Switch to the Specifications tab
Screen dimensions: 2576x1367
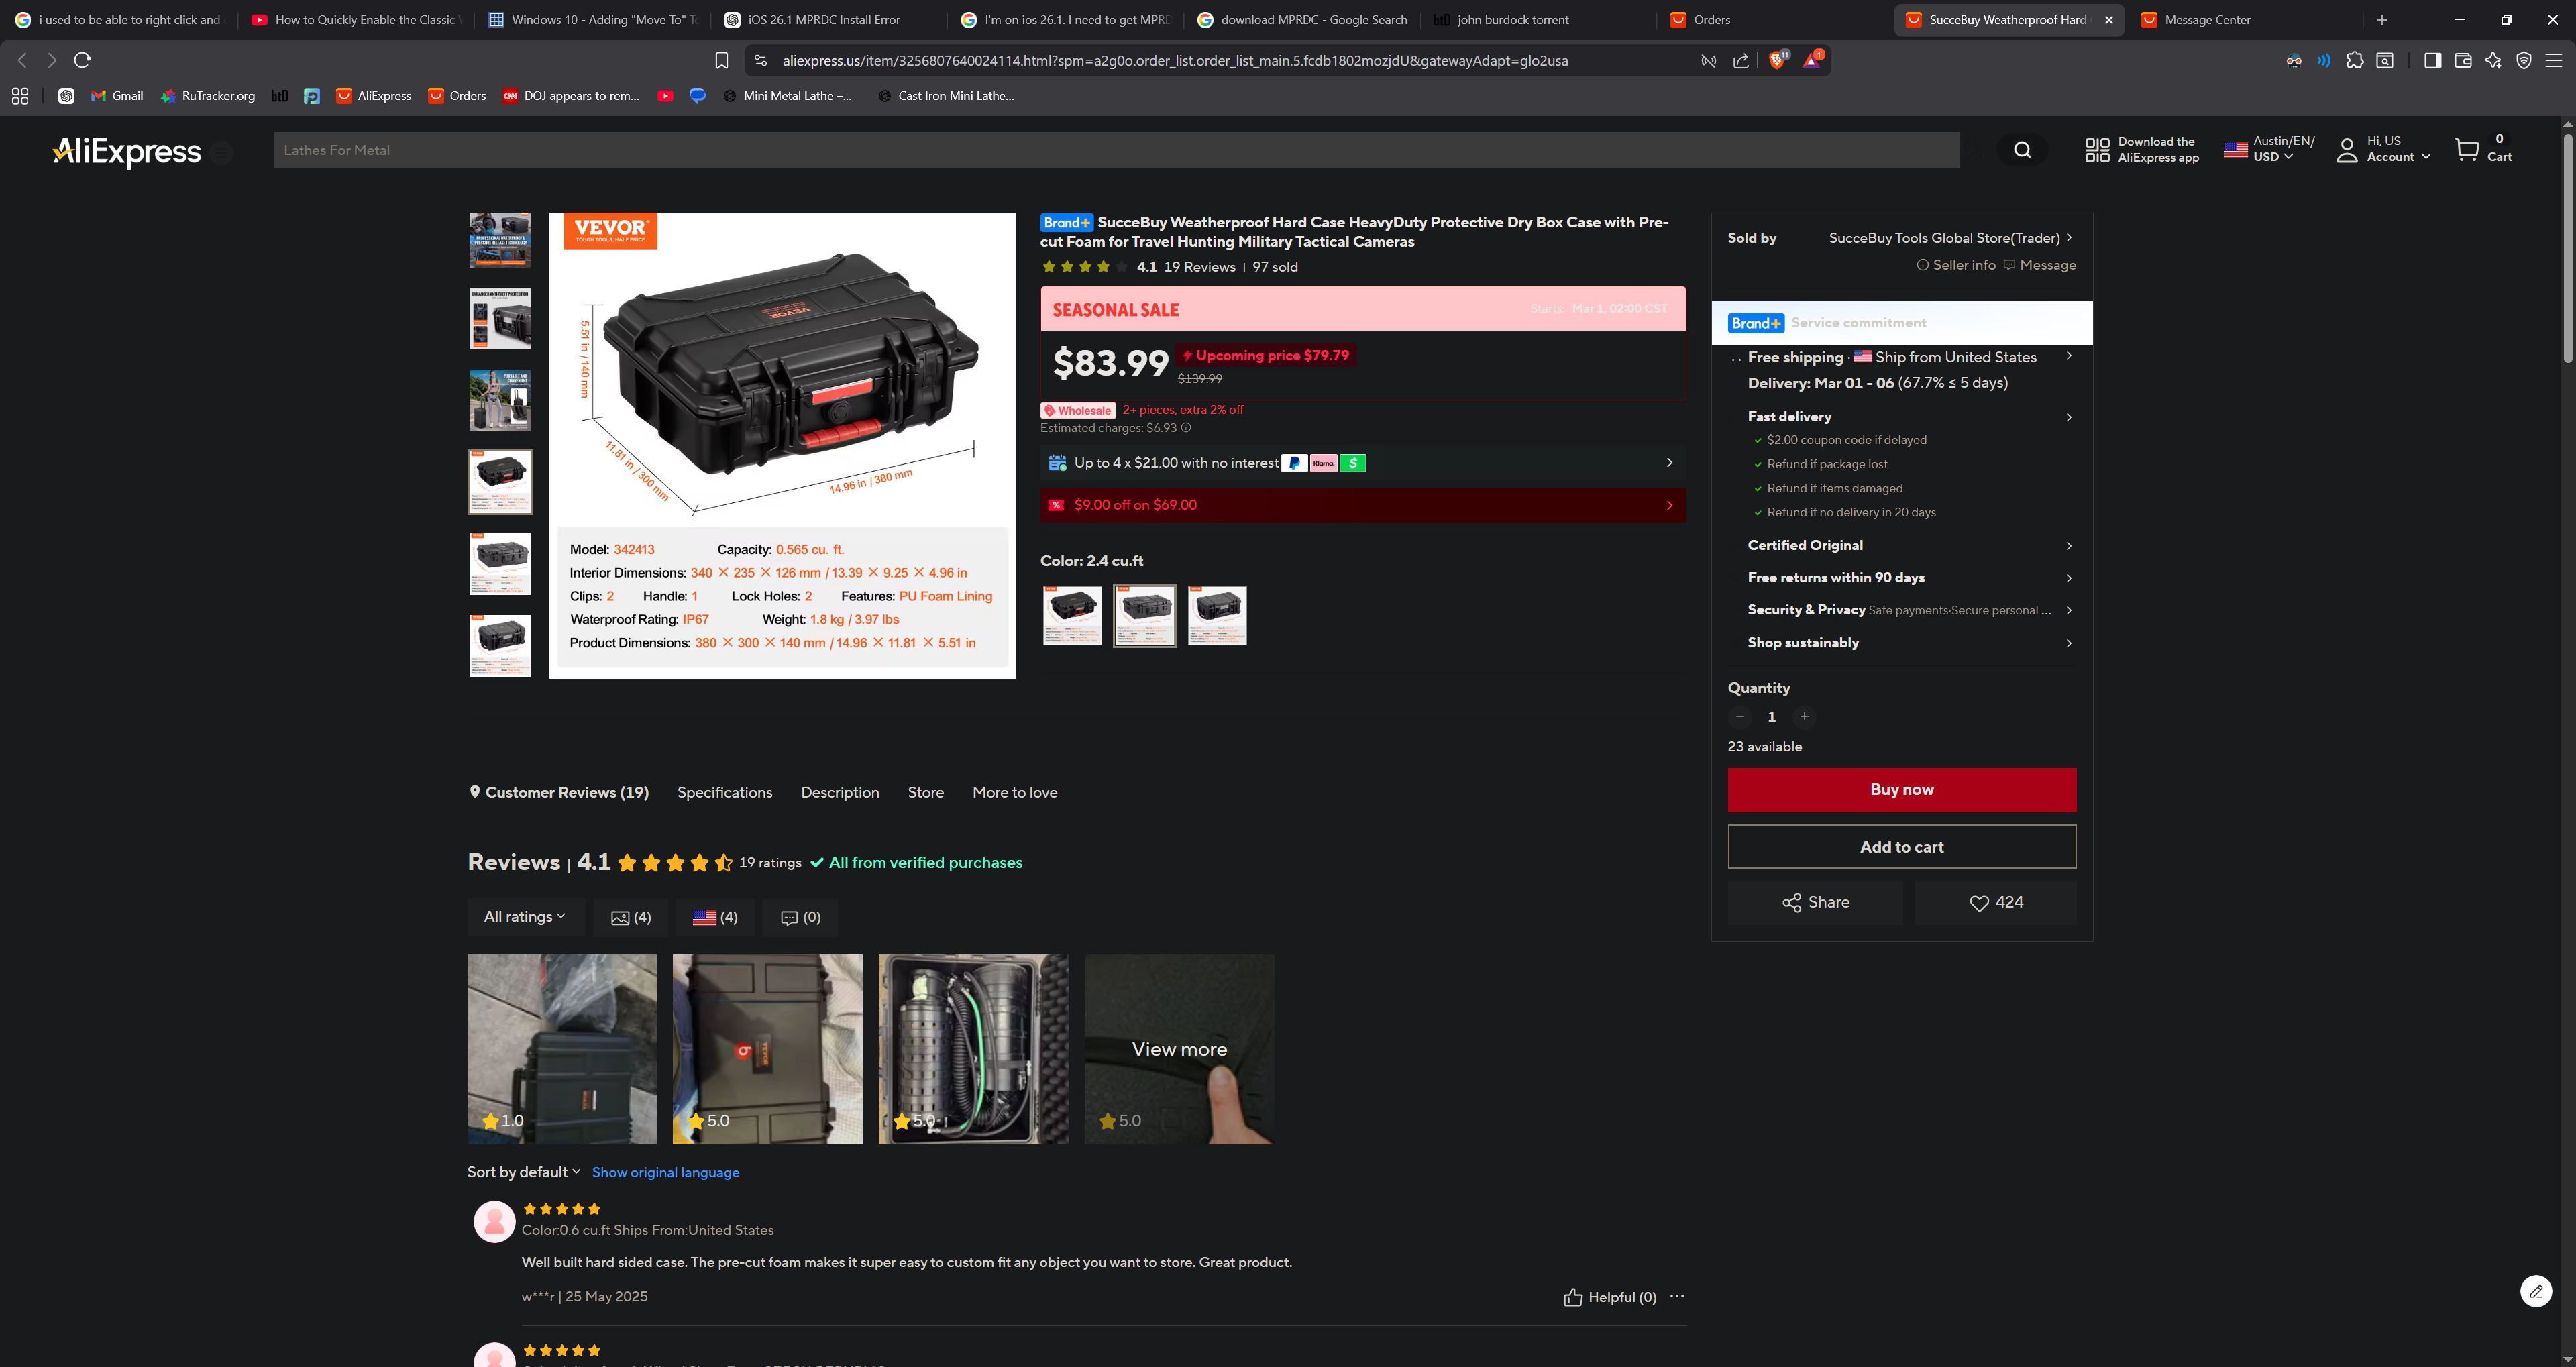coord(724,792)
